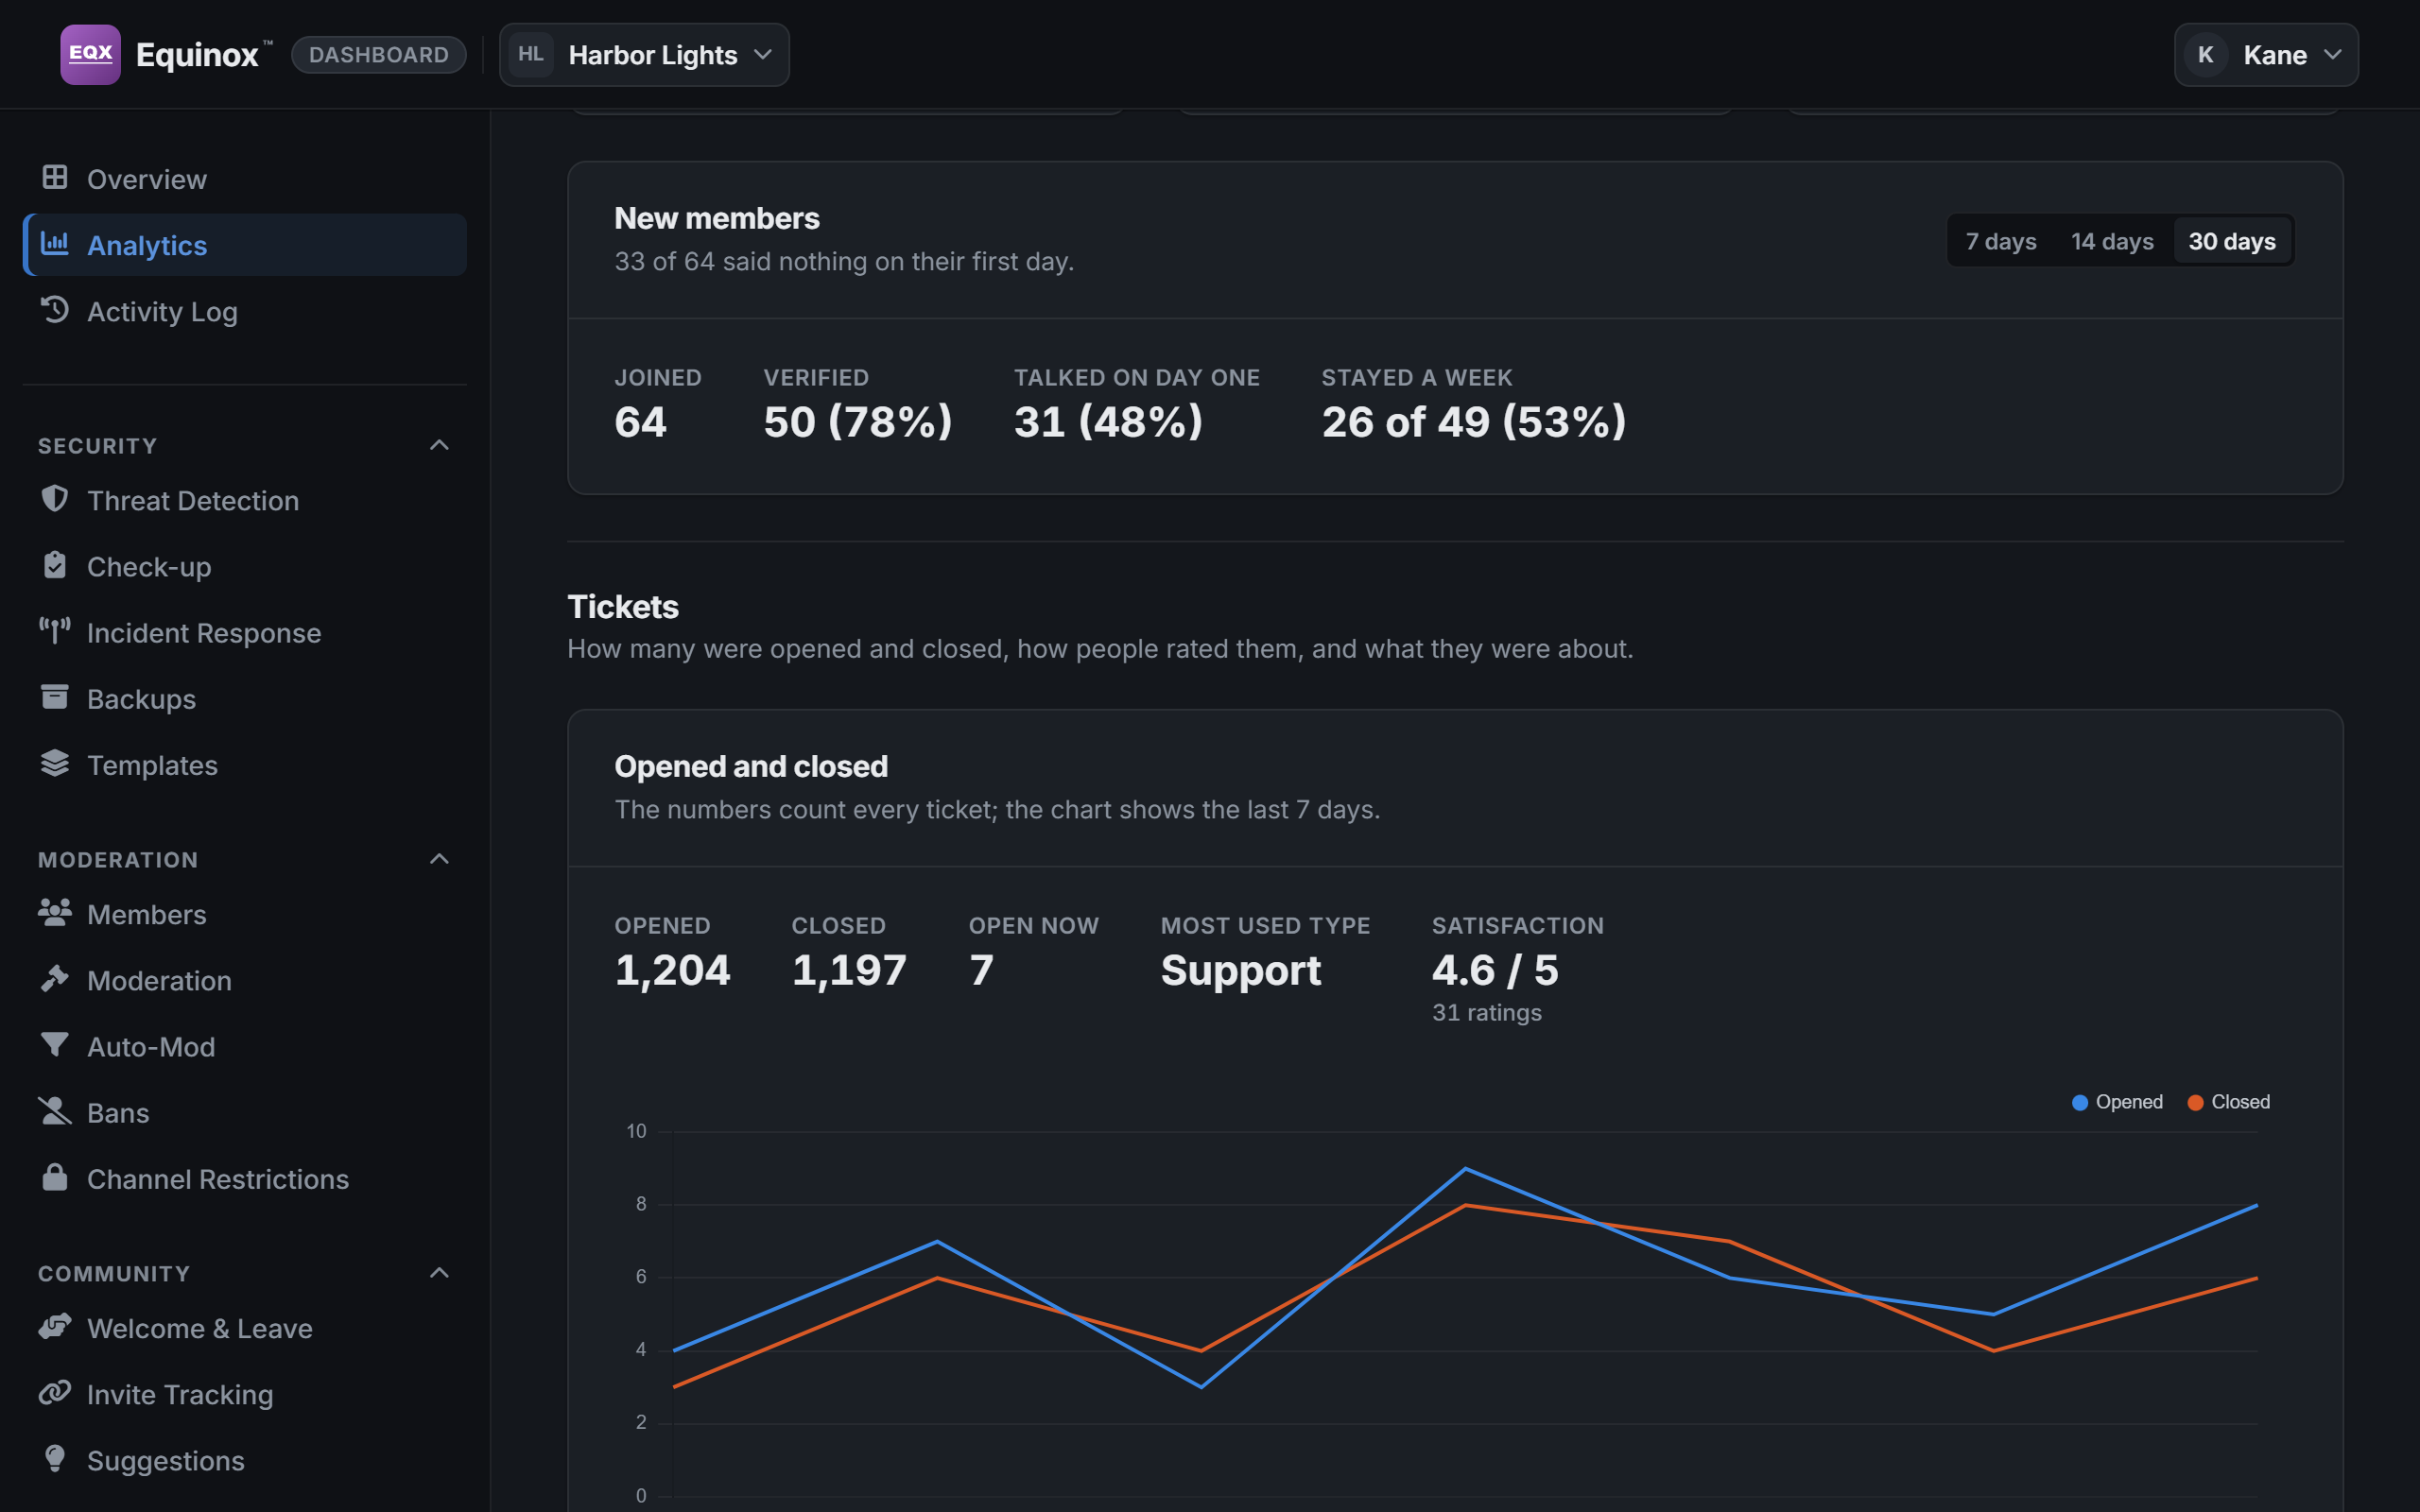This screenshot has height=1512, width=2420.
Task: Click the Auto-Mod filter icon
Action: click(55, 1045)
